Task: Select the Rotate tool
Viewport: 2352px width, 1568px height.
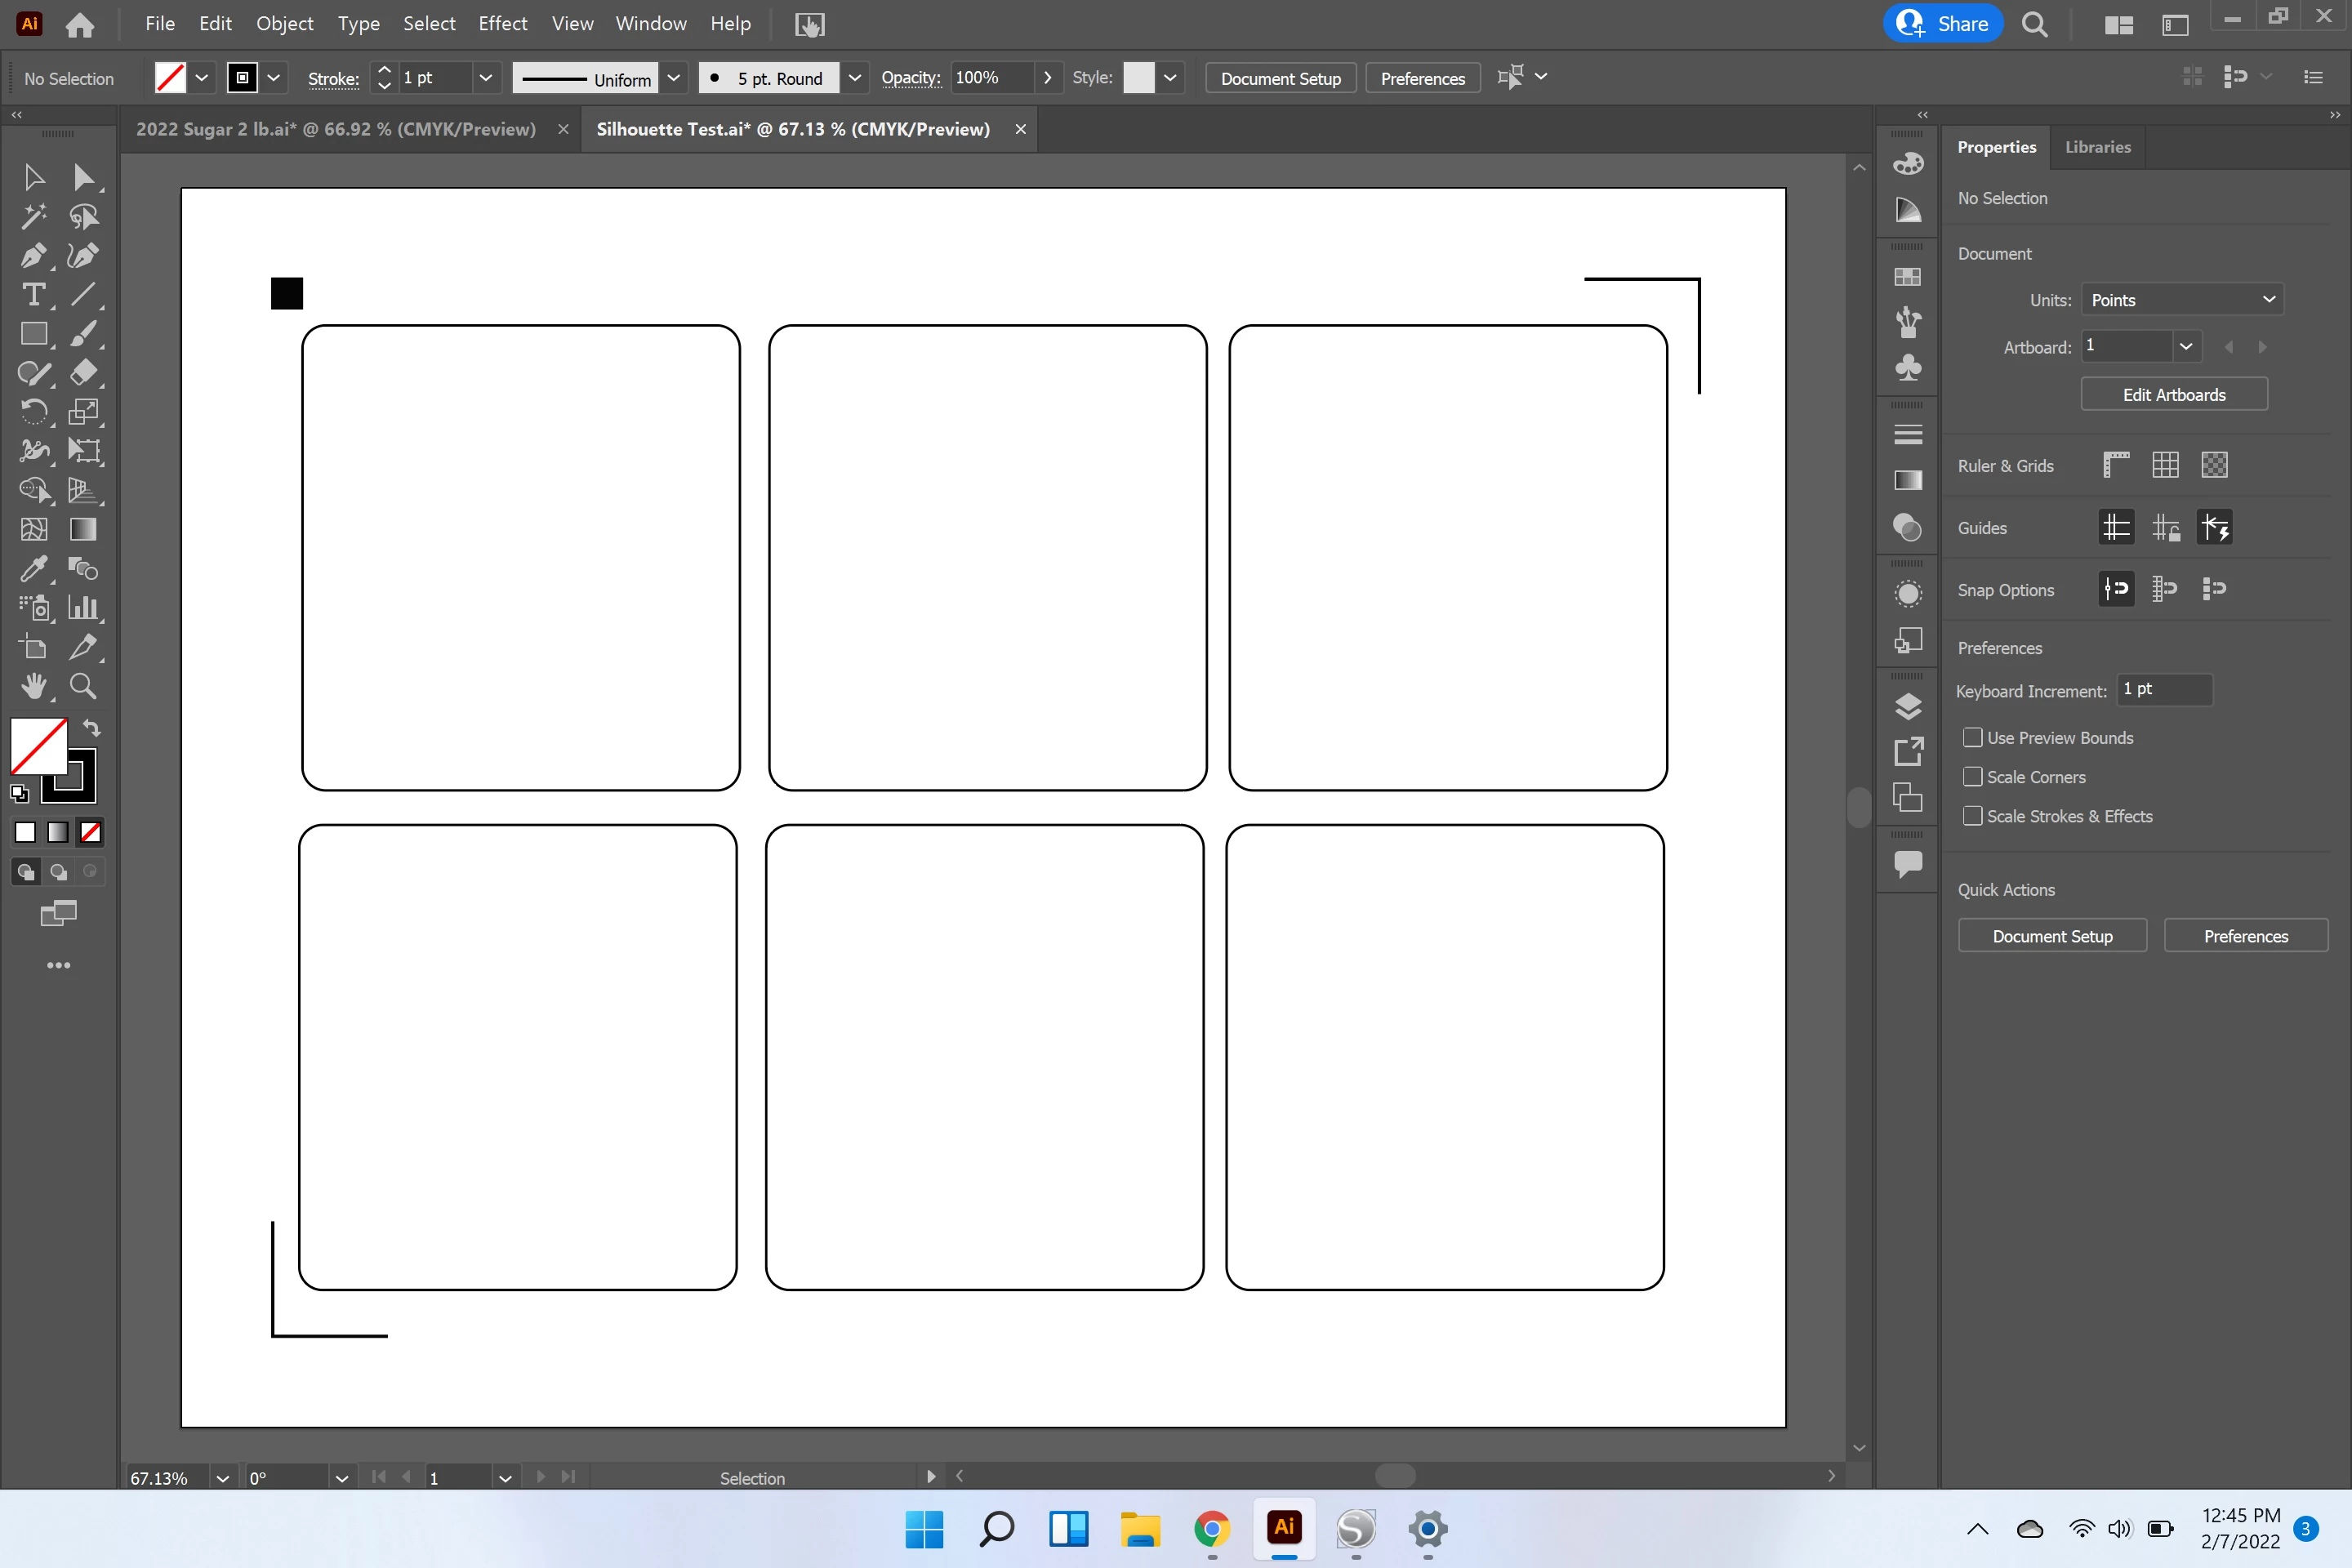Action: click(x=33, y=412)
